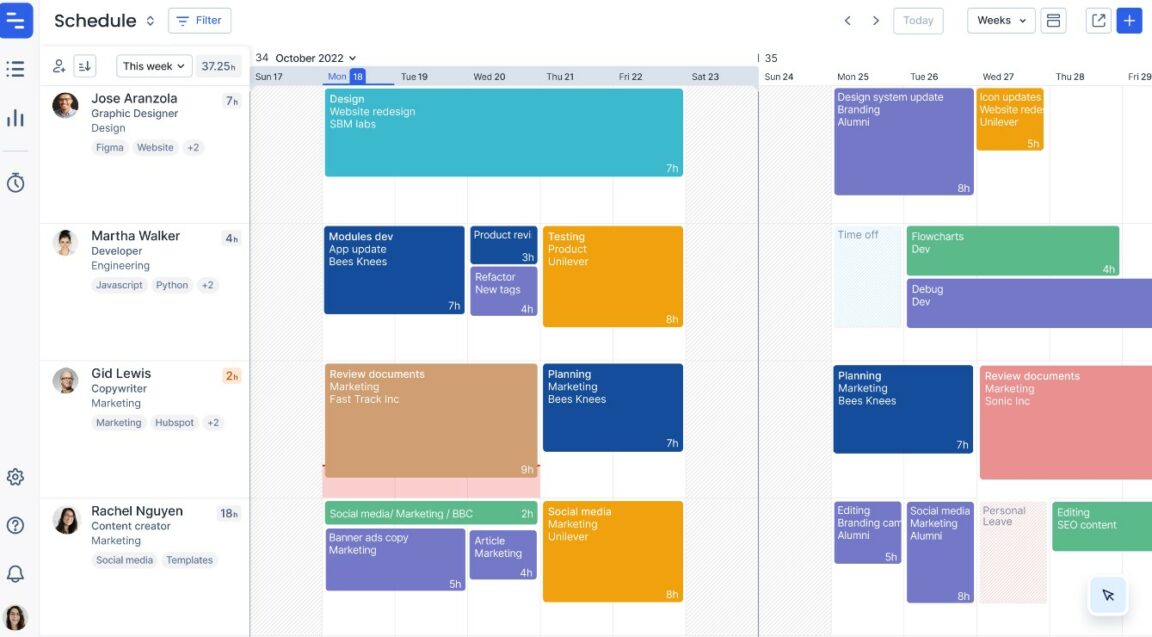Open the This week dropdown
The image size is (1152, 637).
(152, 65)
